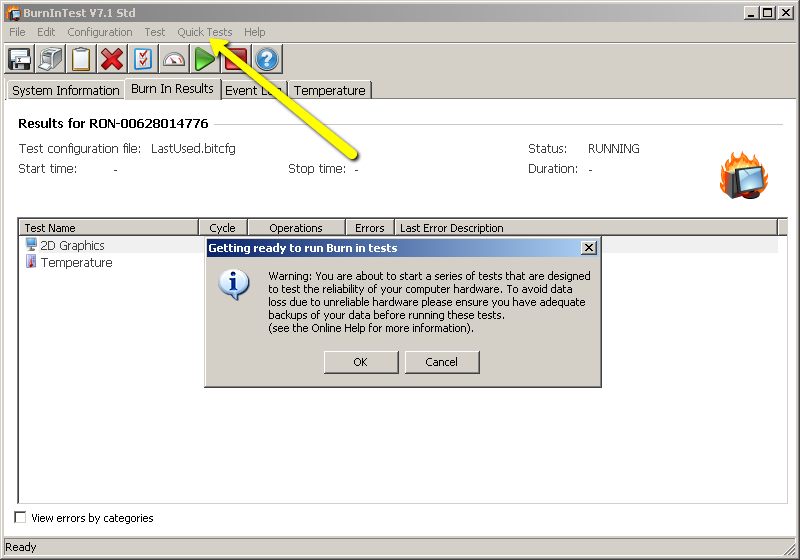Open test selection checklist icon
The height and width of the screenshot is (560, 800).
[x=143, y=59]
